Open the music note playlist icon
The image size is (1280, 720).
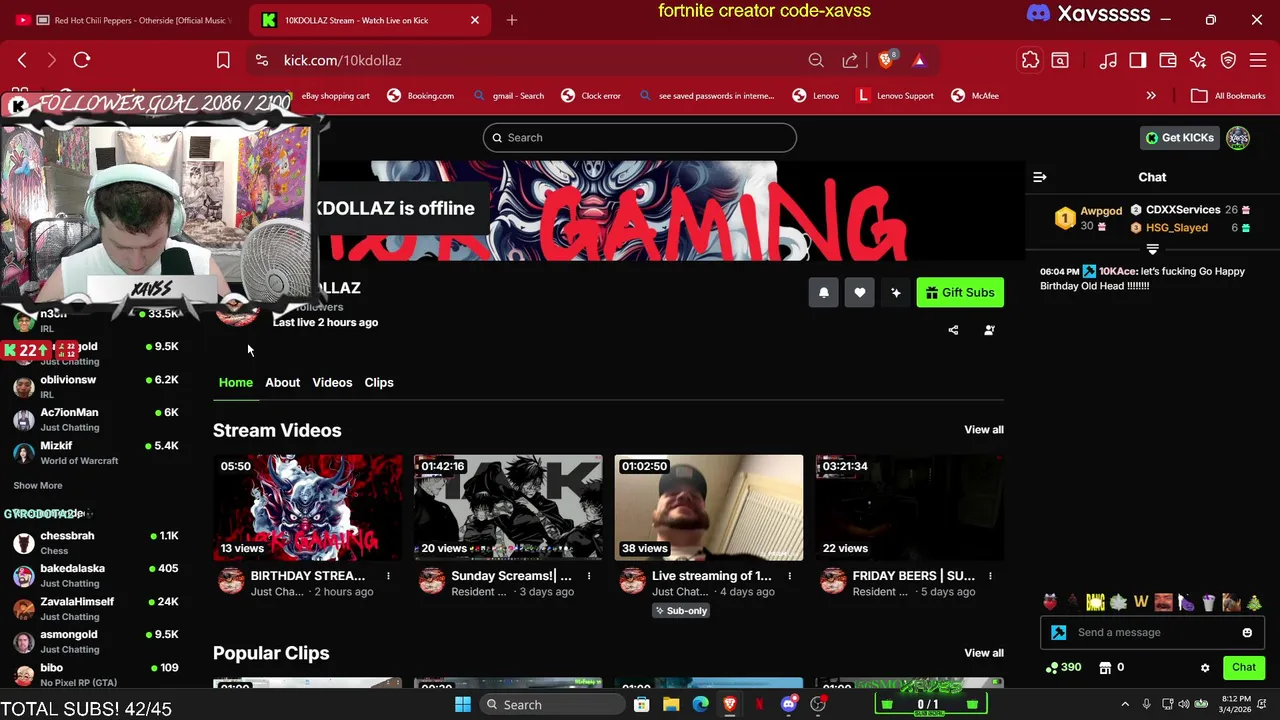[1108, 60]
